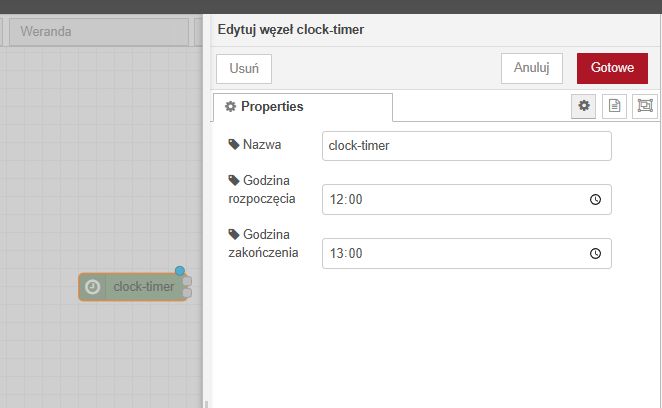The height and width of the screenshot is (408, 662).
Task: Click lower output port of clock-timer node
Action: tap(187, 292)
